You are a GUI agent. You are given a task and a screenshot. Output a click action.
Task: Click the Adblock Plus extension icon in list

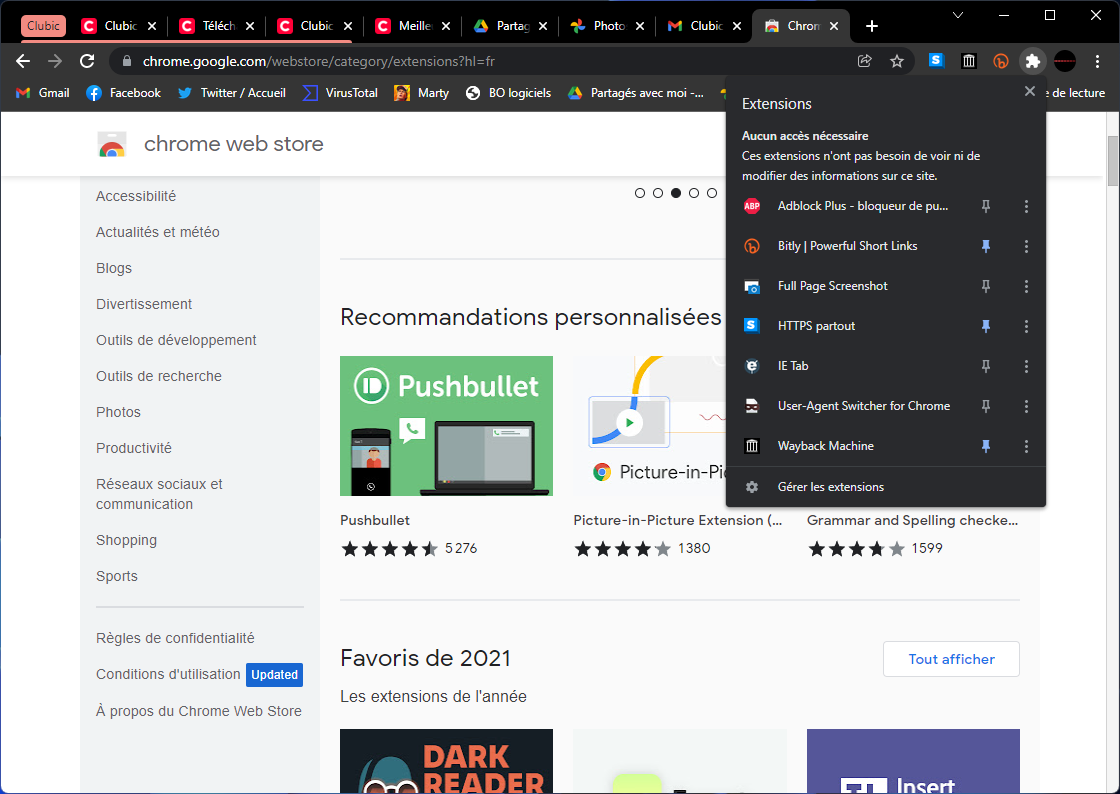tap(751, 206)
